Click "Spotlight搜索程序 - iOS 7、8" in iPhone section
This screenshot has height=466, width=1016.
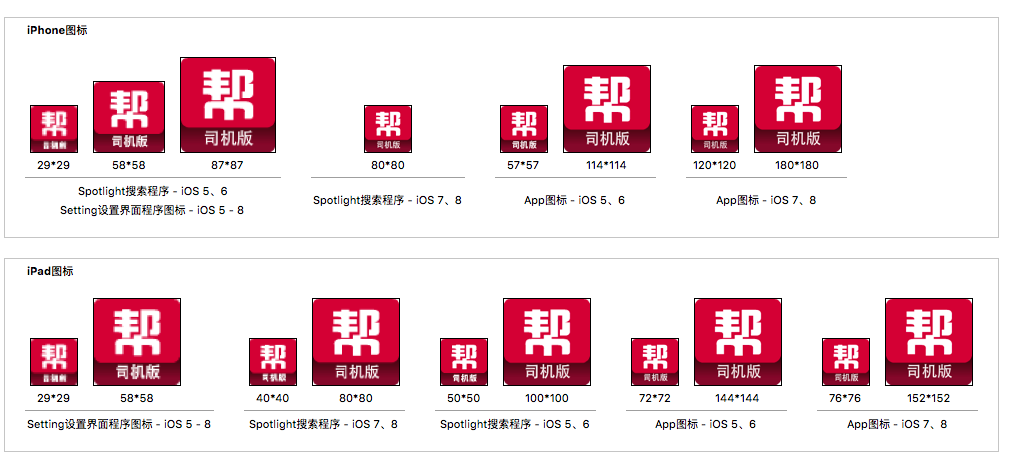click(x=387, y=200)
